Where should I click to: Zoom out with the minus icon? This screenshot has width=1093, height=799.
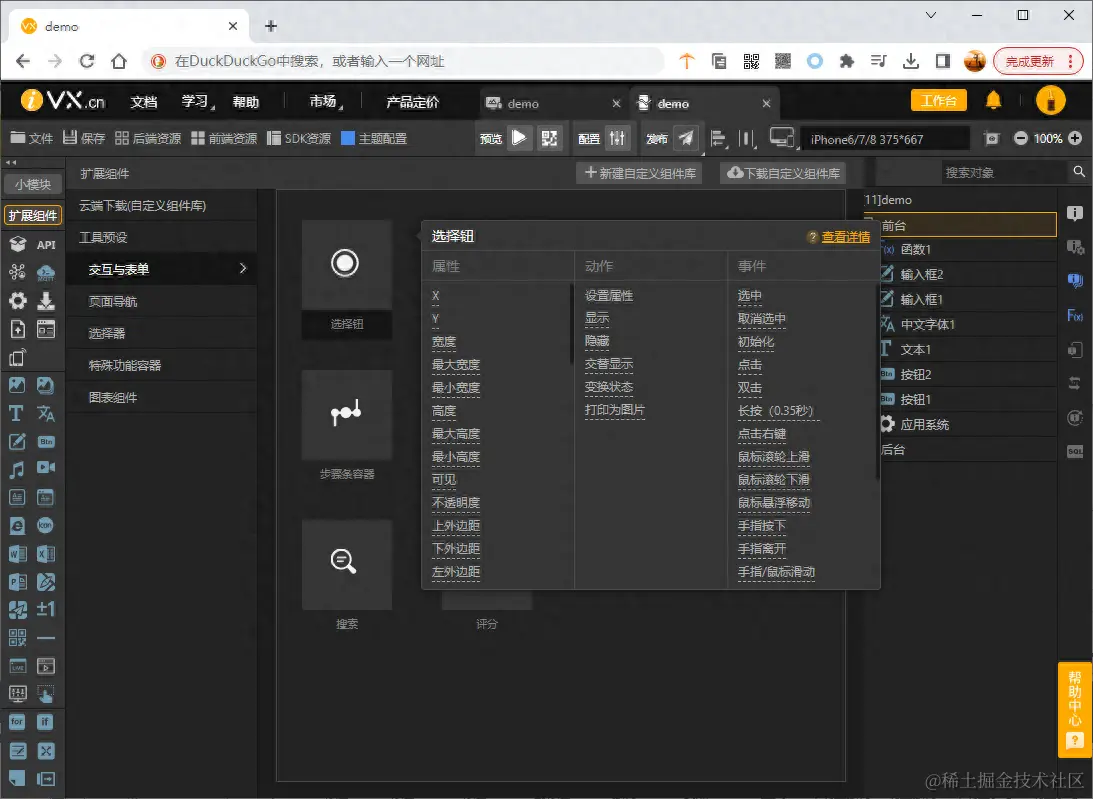click(1021, 138)
